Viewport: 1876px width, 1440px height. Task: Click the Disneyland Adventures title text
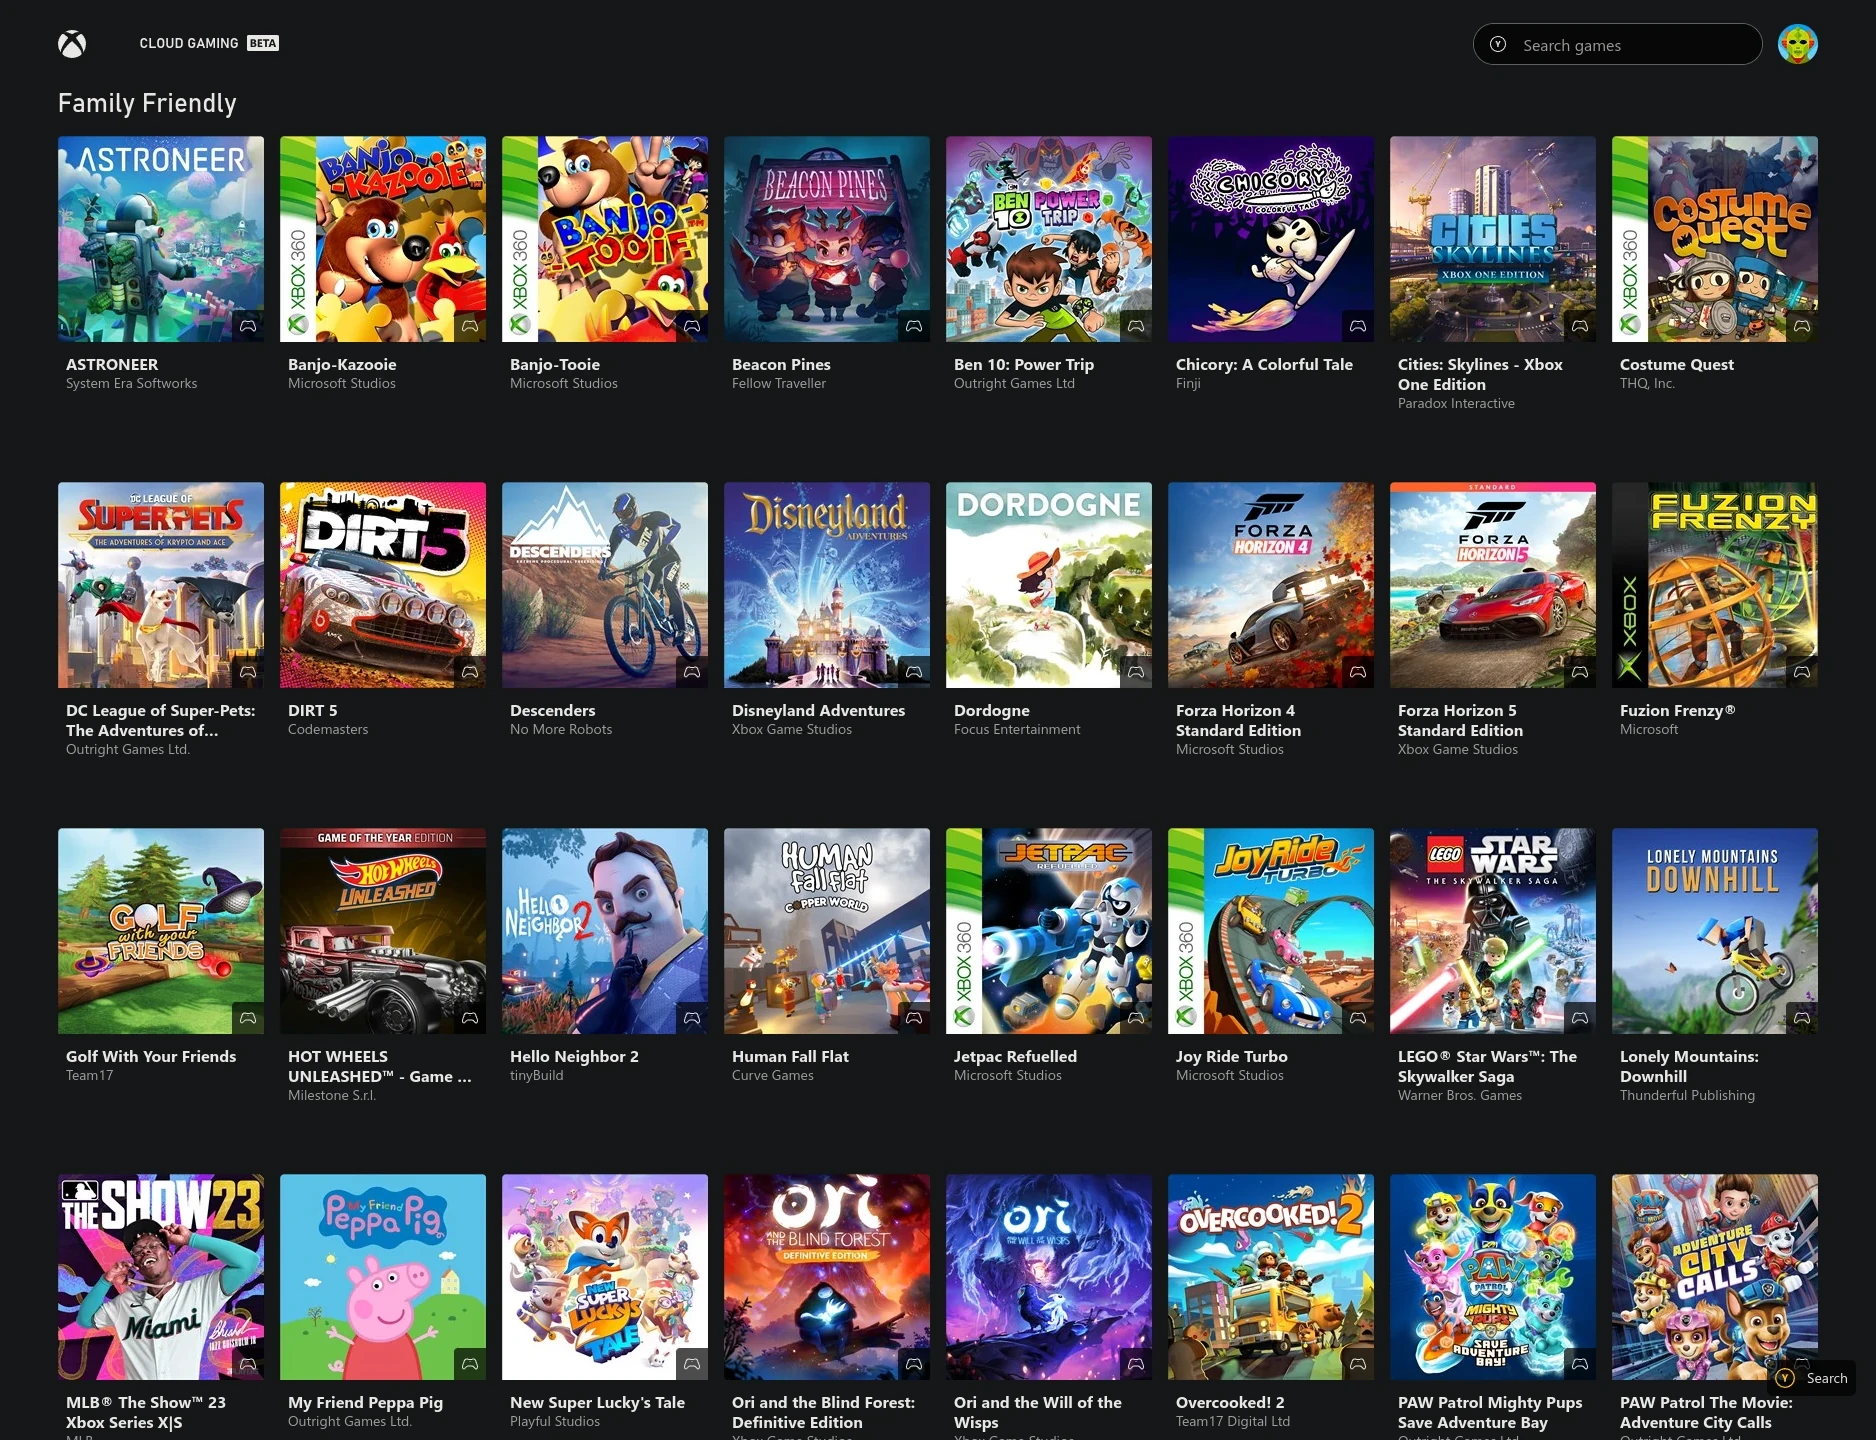coord(818,710)
